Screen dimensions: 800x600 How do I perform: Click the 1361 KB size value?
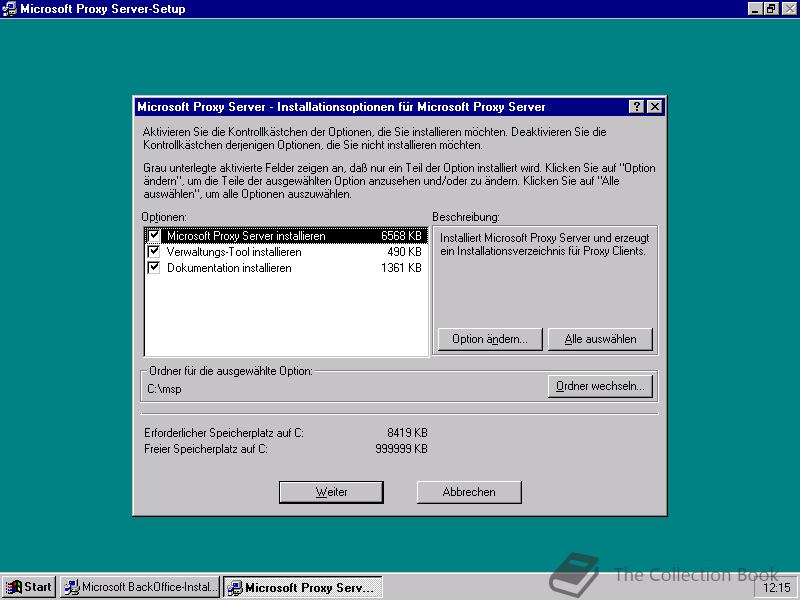coord(401,268)
